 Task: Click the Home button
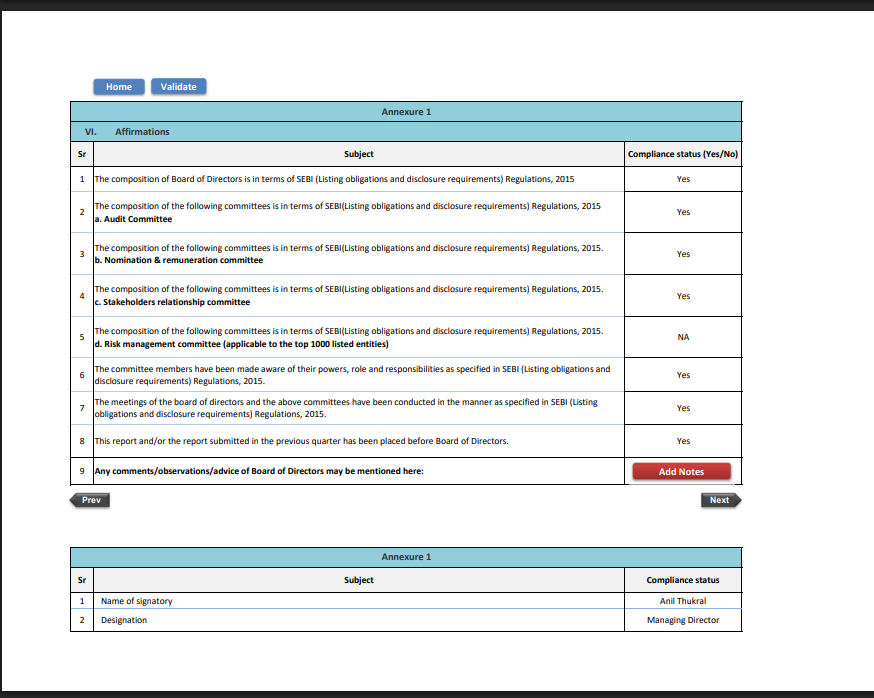[x=119, y=86]
